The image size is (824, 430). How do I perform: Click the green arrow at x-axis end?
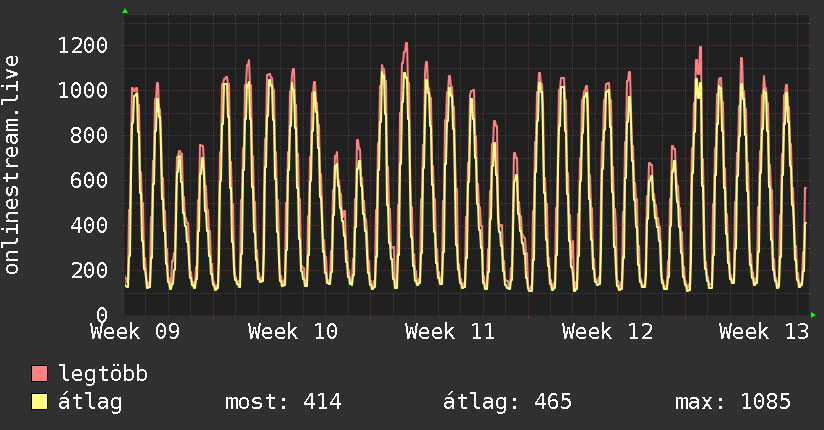pyautogui.click(x=813, y=315)
